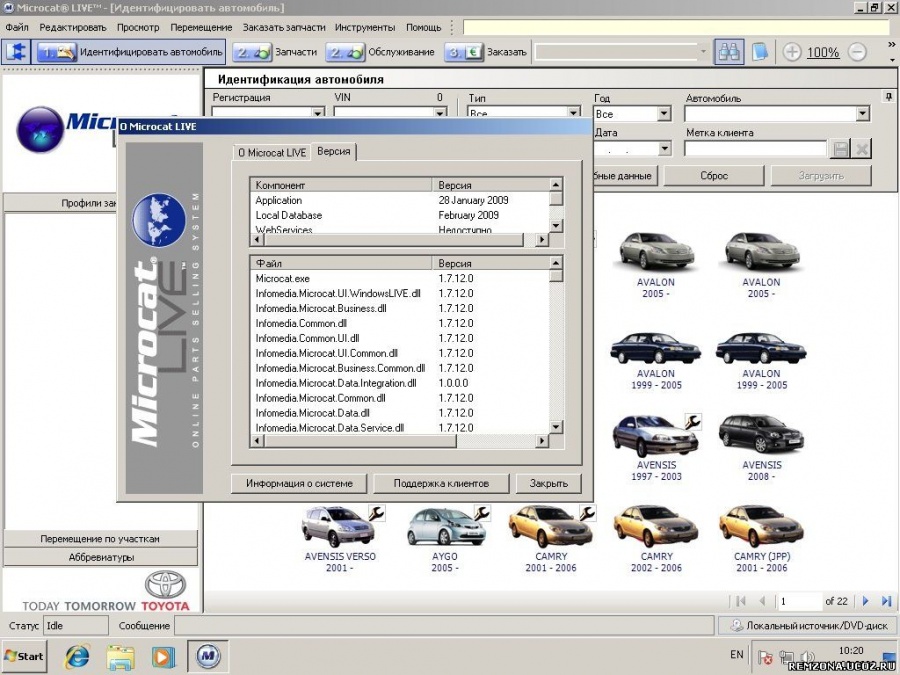The image size is (900, 675).
Task: Select the Версия tab in dialog
Action: pos(333,152)
